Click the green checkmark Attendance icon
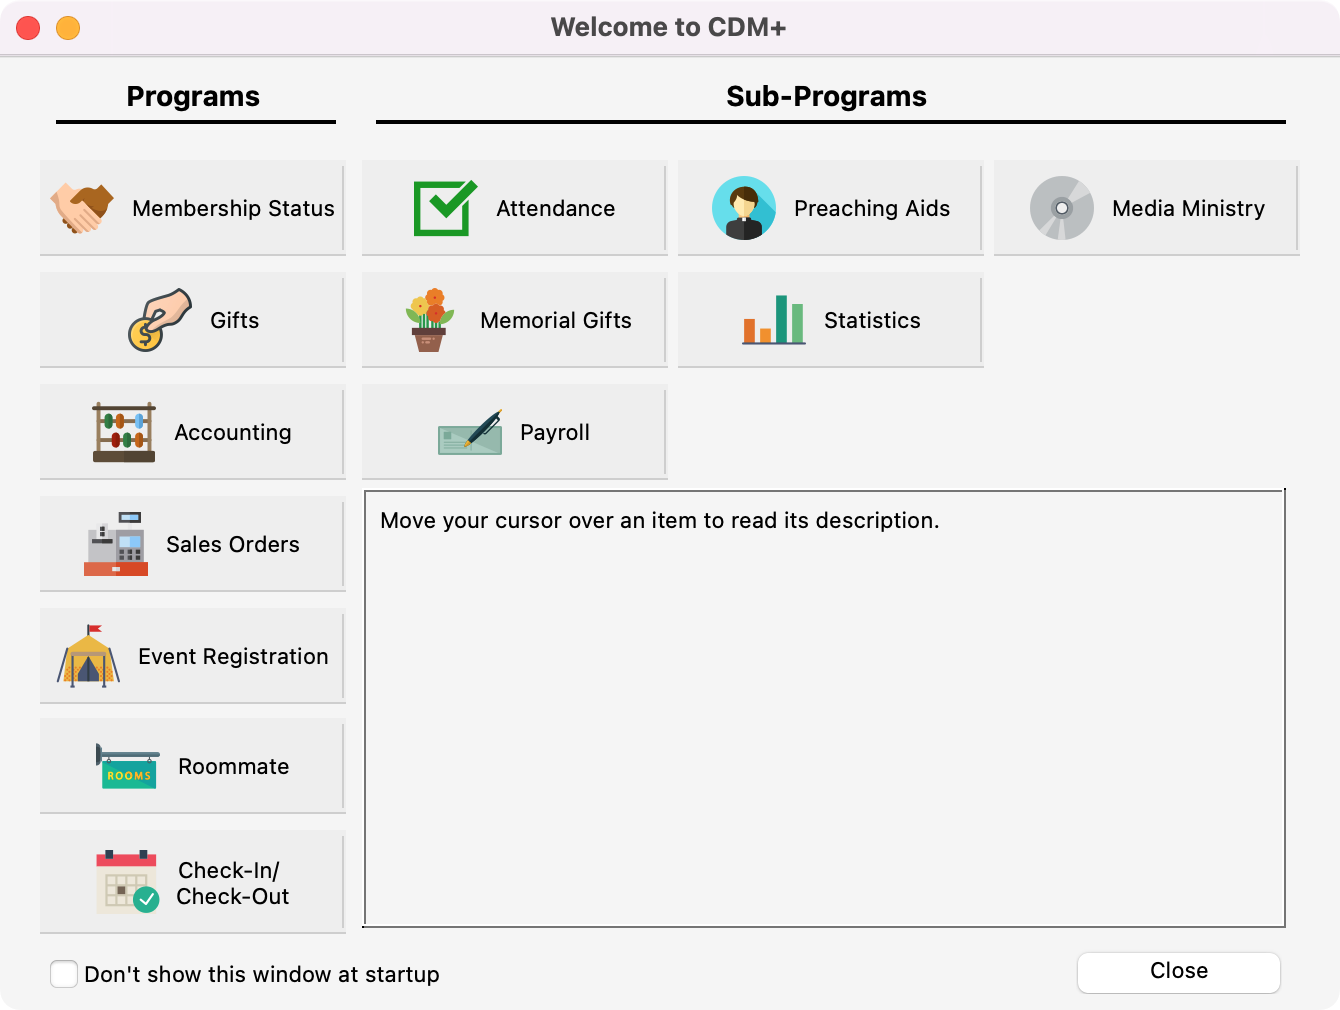Viewport: 1340px width, 1010px height. 445,208
